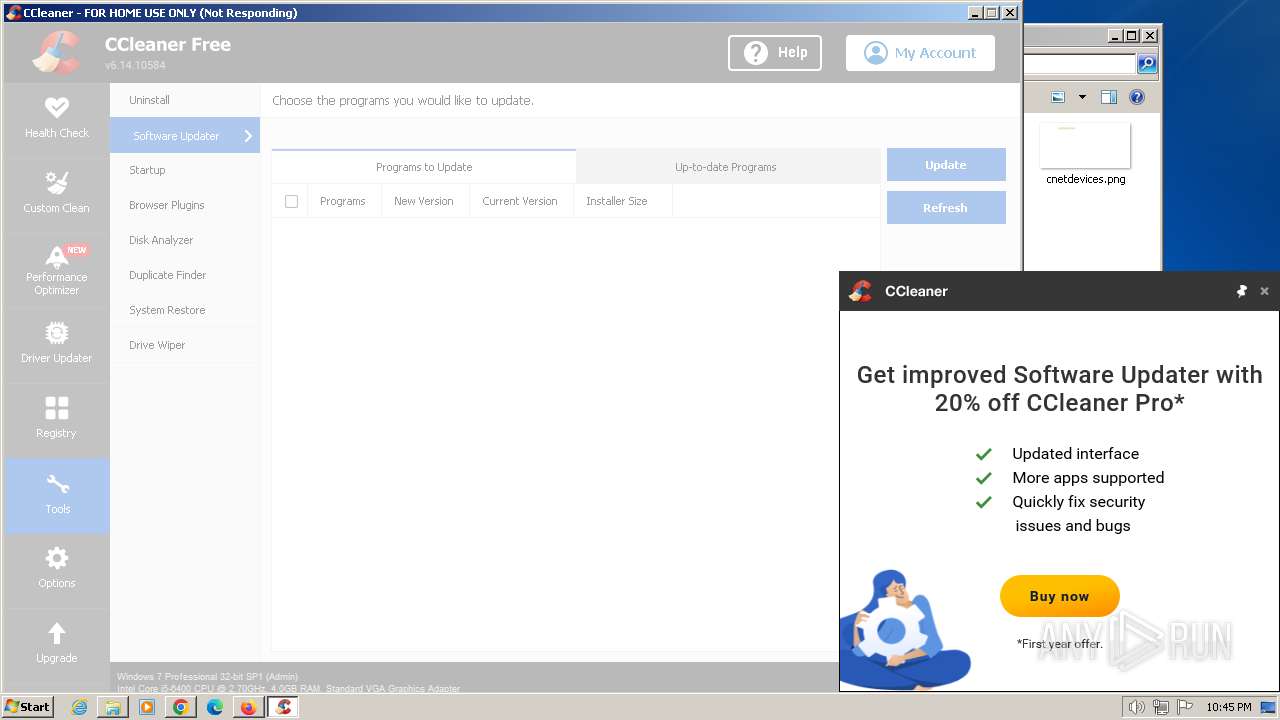Launch Firefox from taskbar

coord(248,707)
